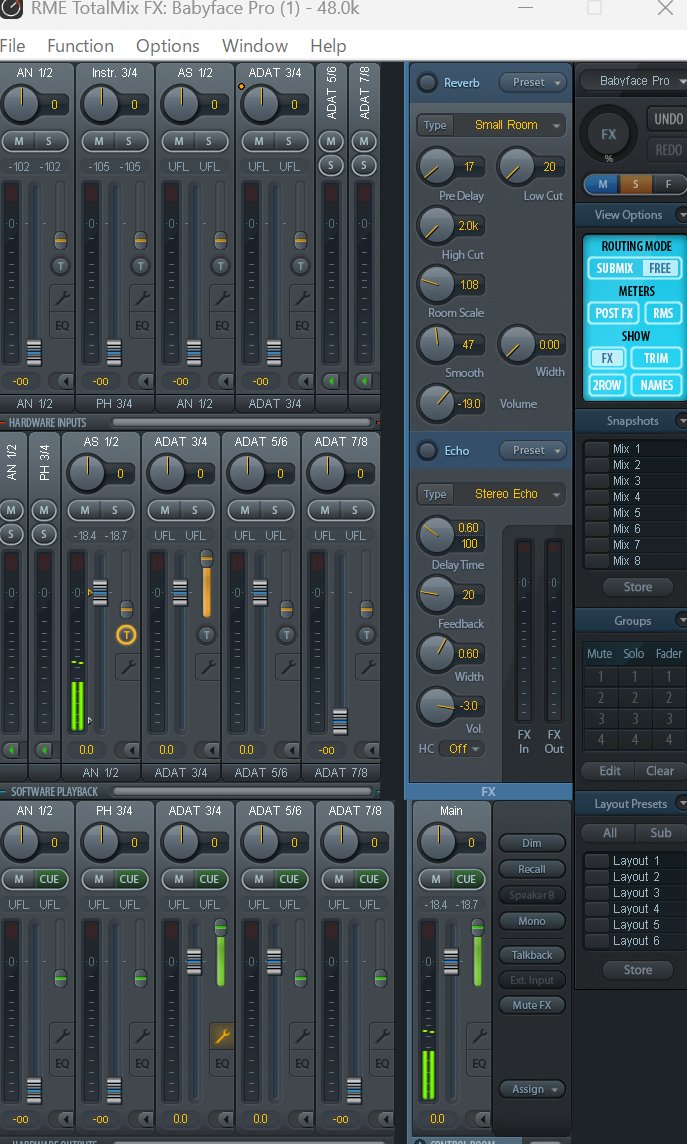Click T trim on Software Playback ADAT 3/4

pos(206,635)
